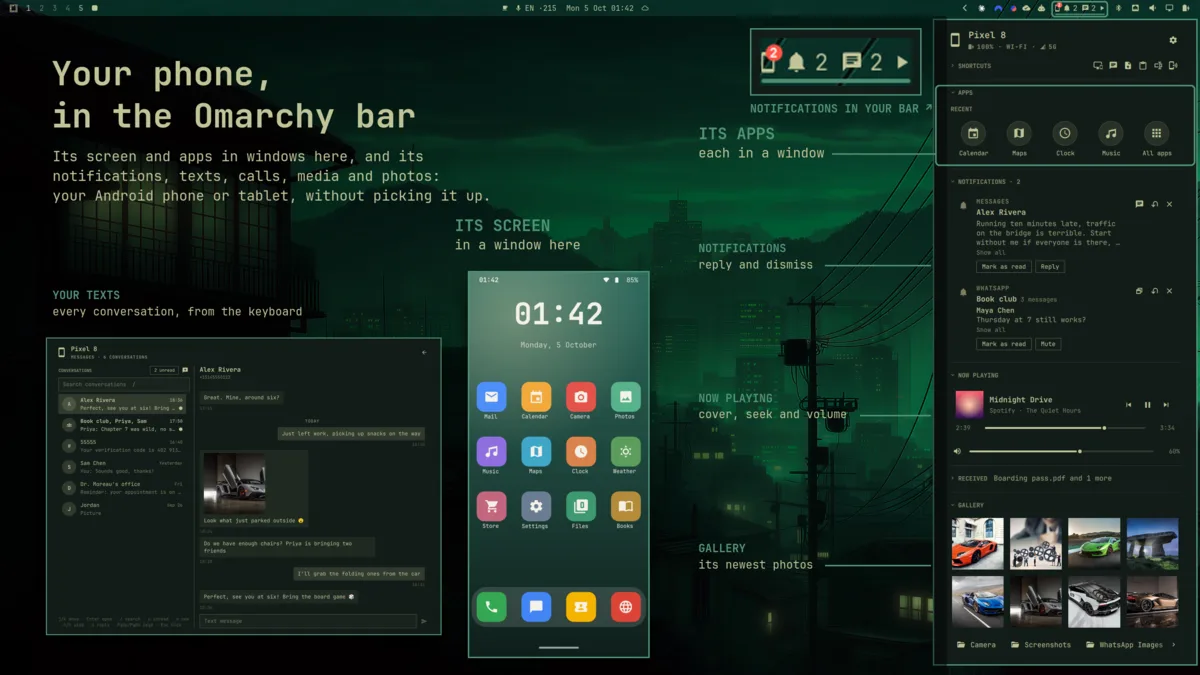The width and height of the screenshot is (1200, 675).
Task: Go to previous track
Action: tap(1129, 405)
